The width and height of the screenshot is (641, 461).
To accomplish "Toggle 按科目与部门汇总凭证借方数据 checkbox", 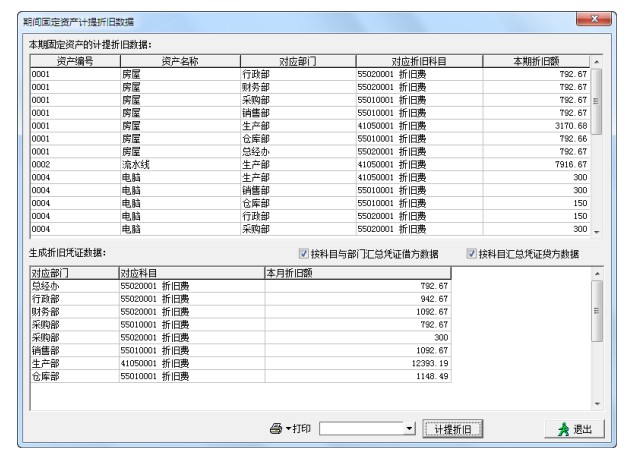I will 305,254.
